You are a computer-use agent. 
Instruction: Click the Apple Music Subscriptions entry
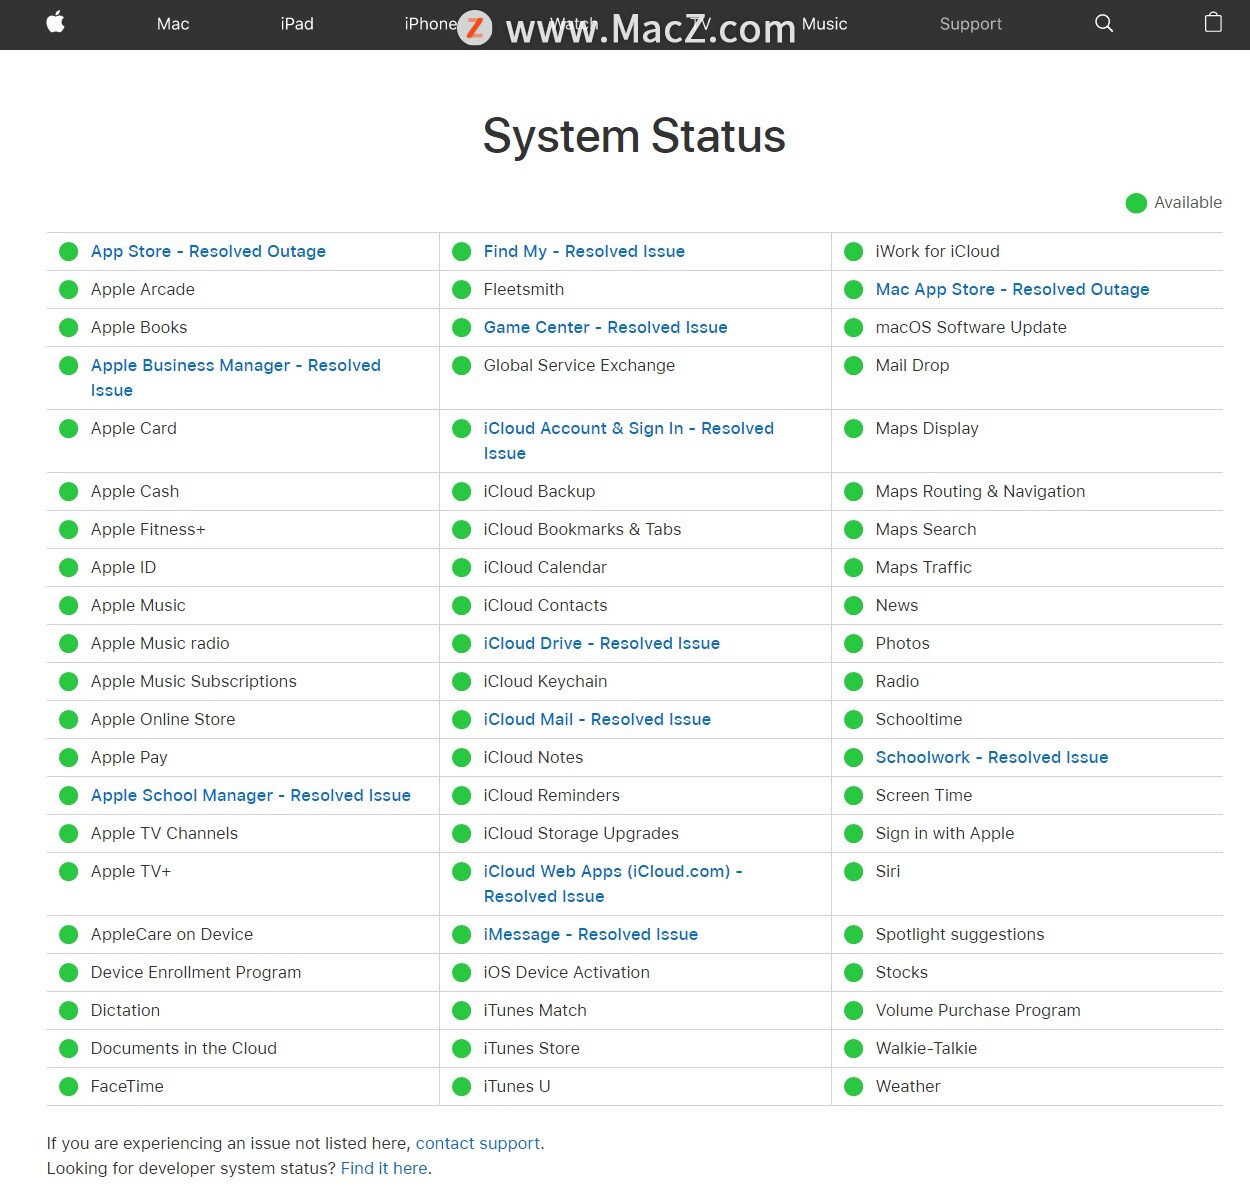click(193, 682)
